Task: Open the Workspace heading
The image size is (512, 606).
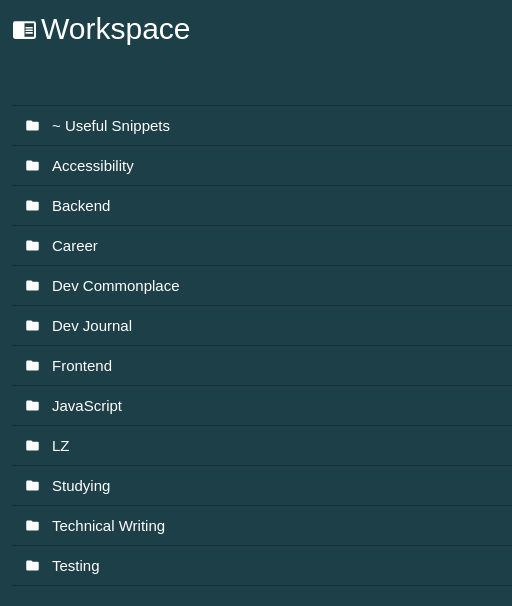Action: tap(115, 29)
